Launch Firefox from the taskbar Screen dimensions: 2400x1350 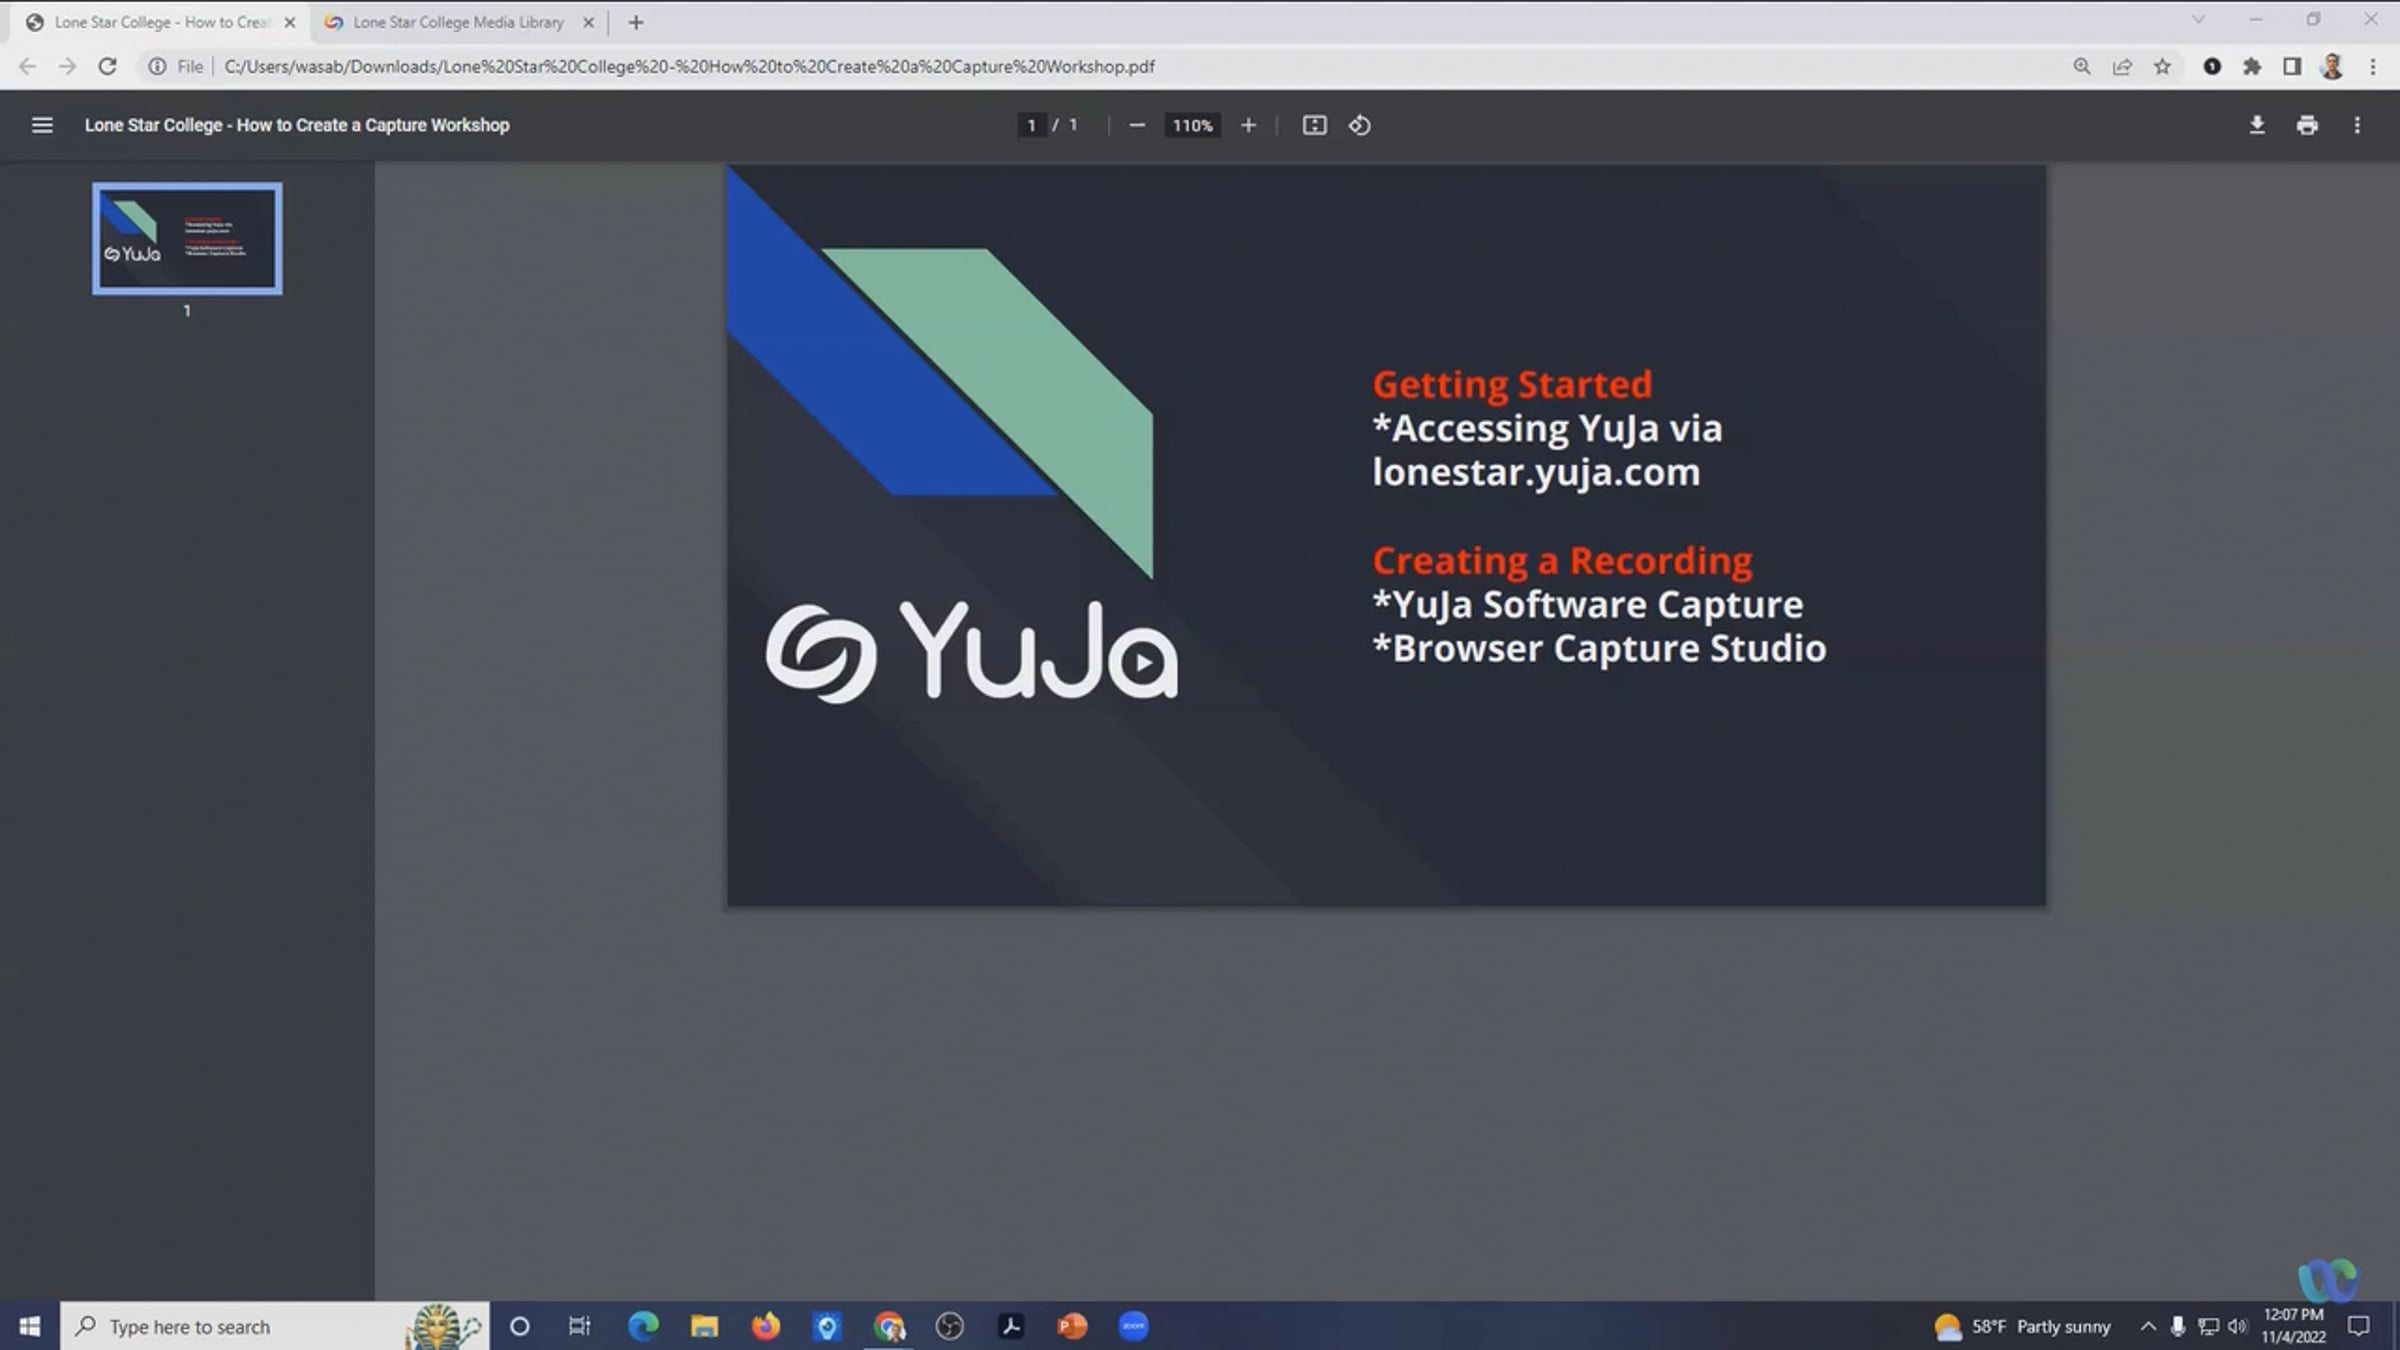tap(766, 1326)
